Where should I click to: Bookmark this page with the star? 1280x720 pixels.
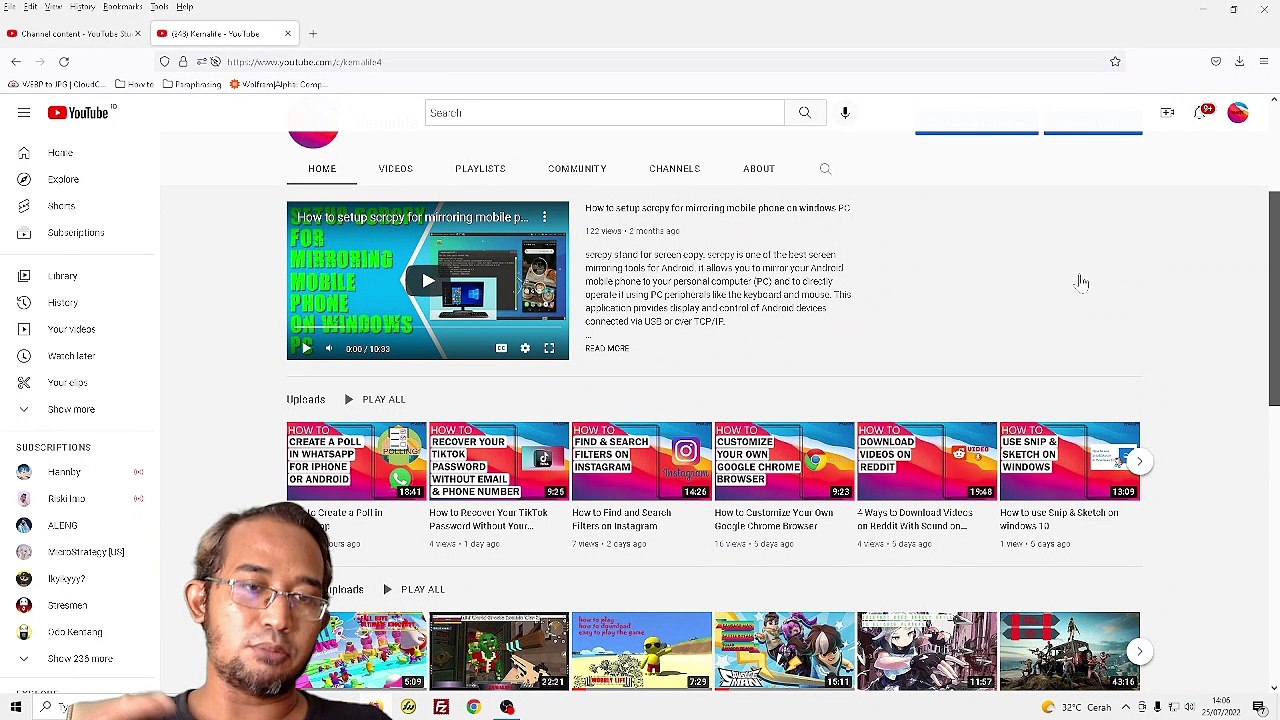pyautogui.click(x=1115, y=62)
